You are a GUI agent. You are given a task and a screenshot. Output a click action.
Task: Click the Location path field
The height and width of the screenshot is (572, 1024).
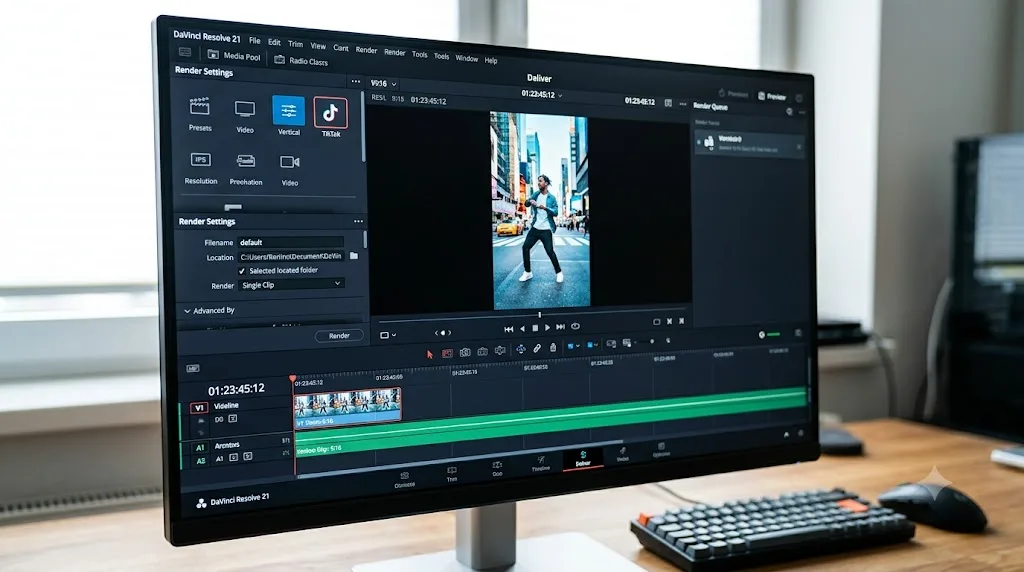click(291, 257)
